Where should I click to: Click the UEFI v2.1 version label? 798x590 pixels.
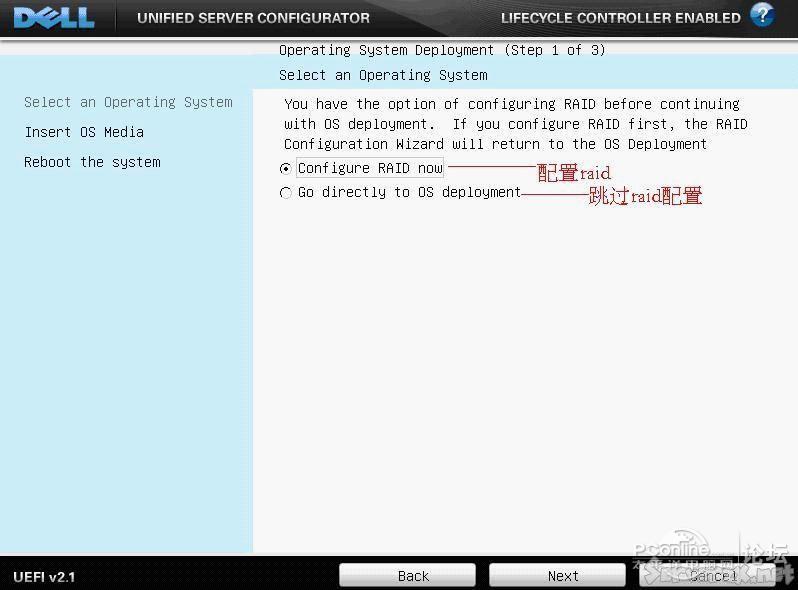tap(44, 577)
